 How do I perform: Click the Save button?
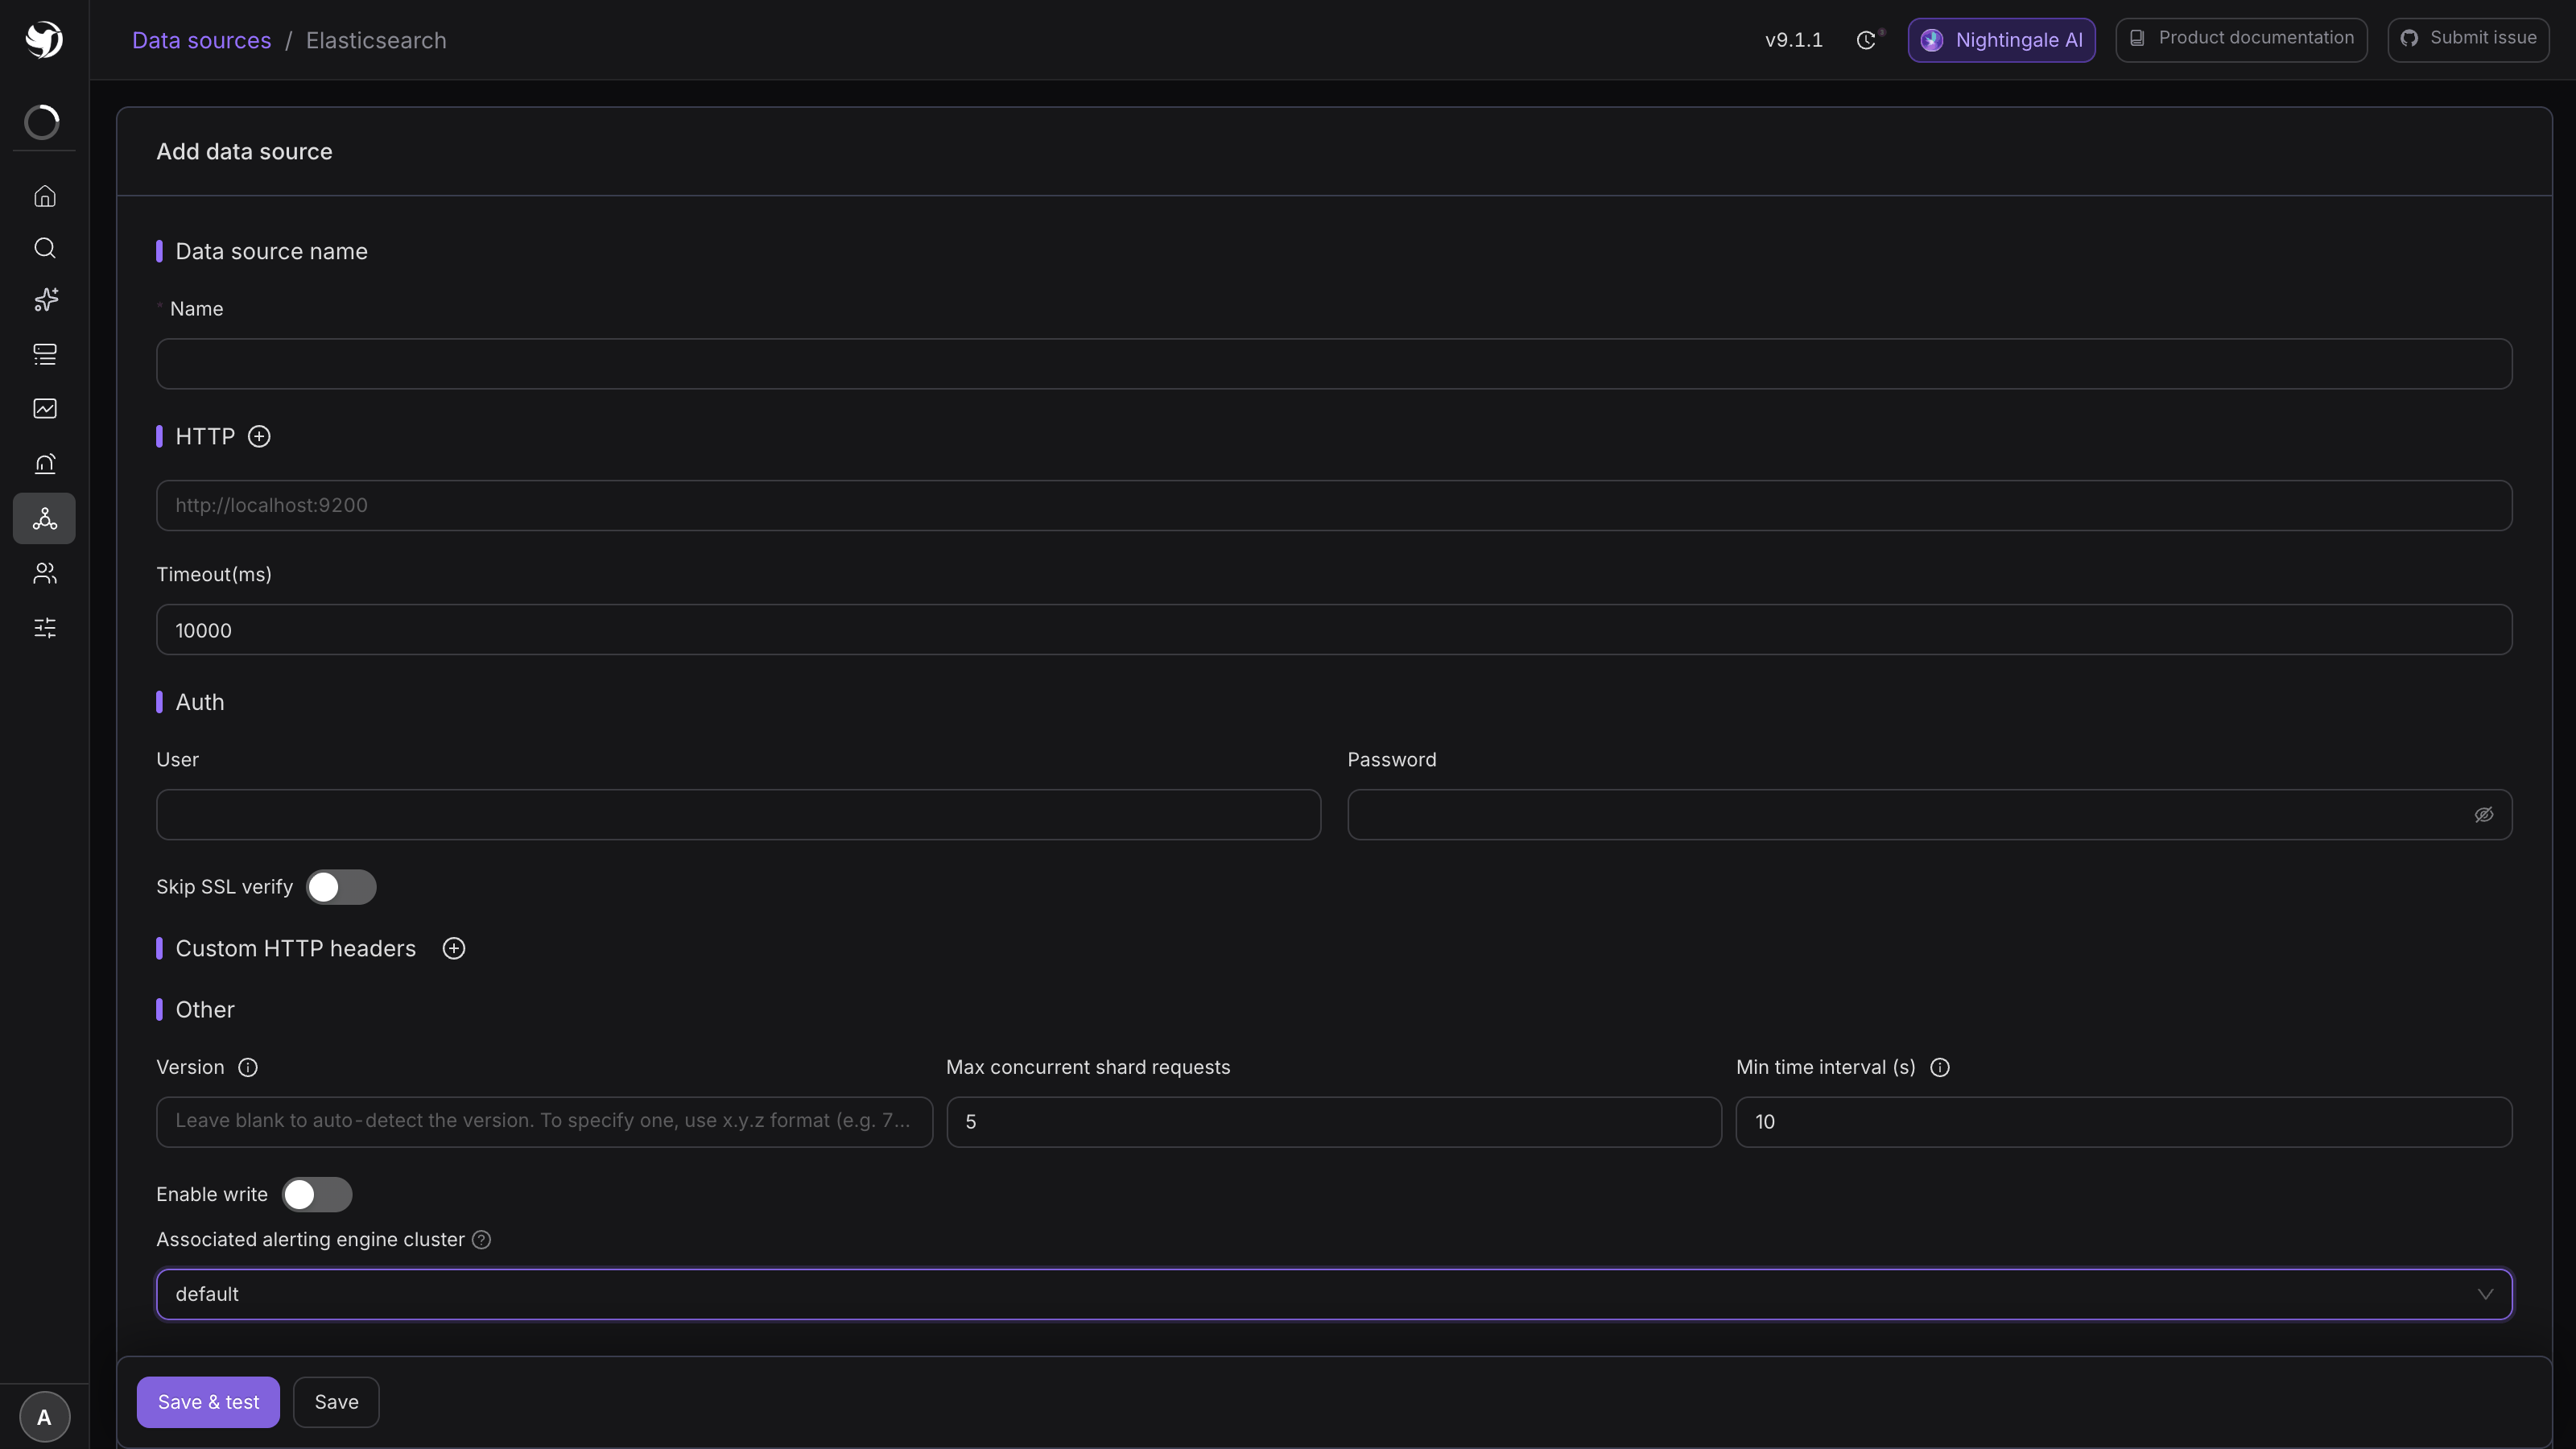(x=336, y=1402)
